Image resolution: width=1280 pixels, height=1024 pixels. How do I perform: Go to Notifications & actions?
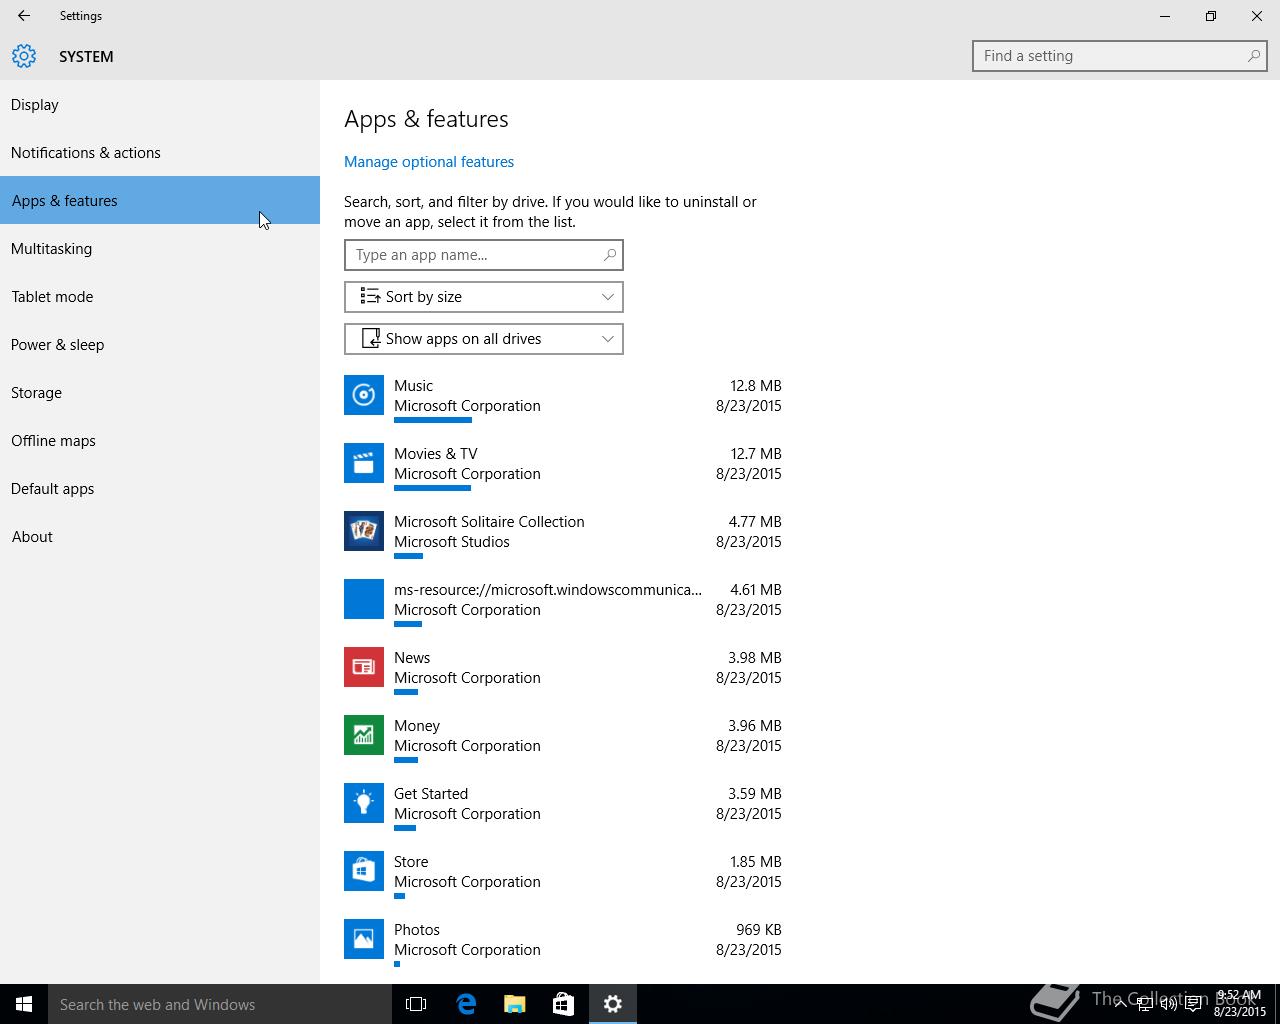pyautogui.click(x=86, y=153)
